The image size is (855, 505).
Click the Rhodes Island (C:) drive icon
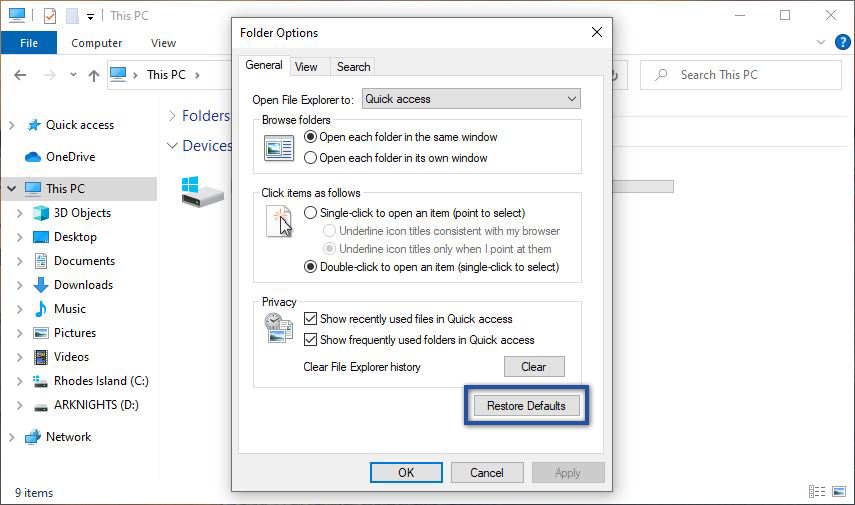point(40,381)
